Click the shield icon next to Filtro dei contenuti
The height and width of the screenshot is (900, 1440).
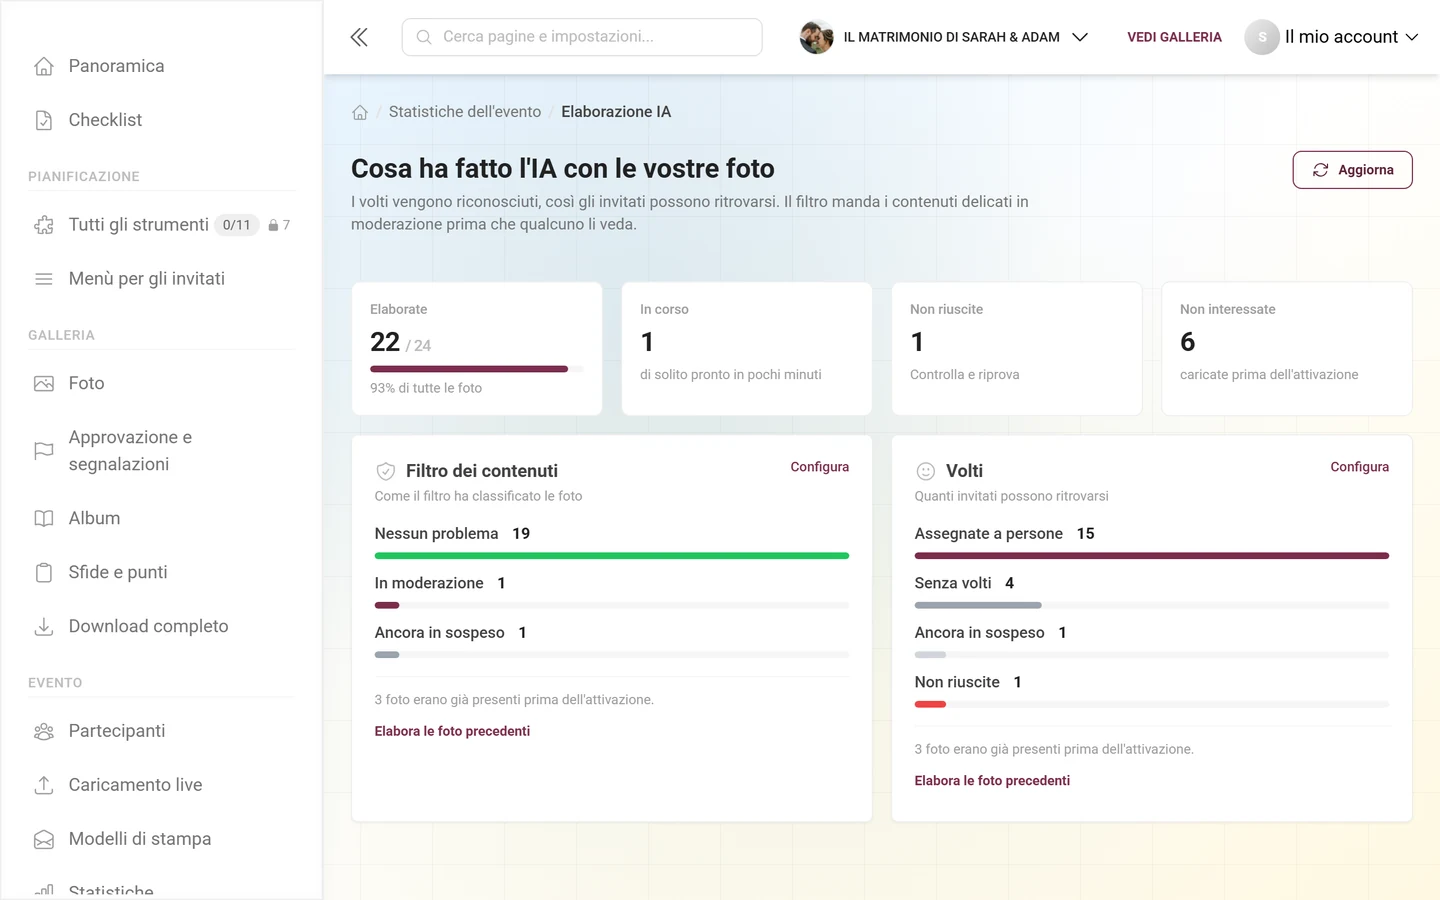click(386, 471)
